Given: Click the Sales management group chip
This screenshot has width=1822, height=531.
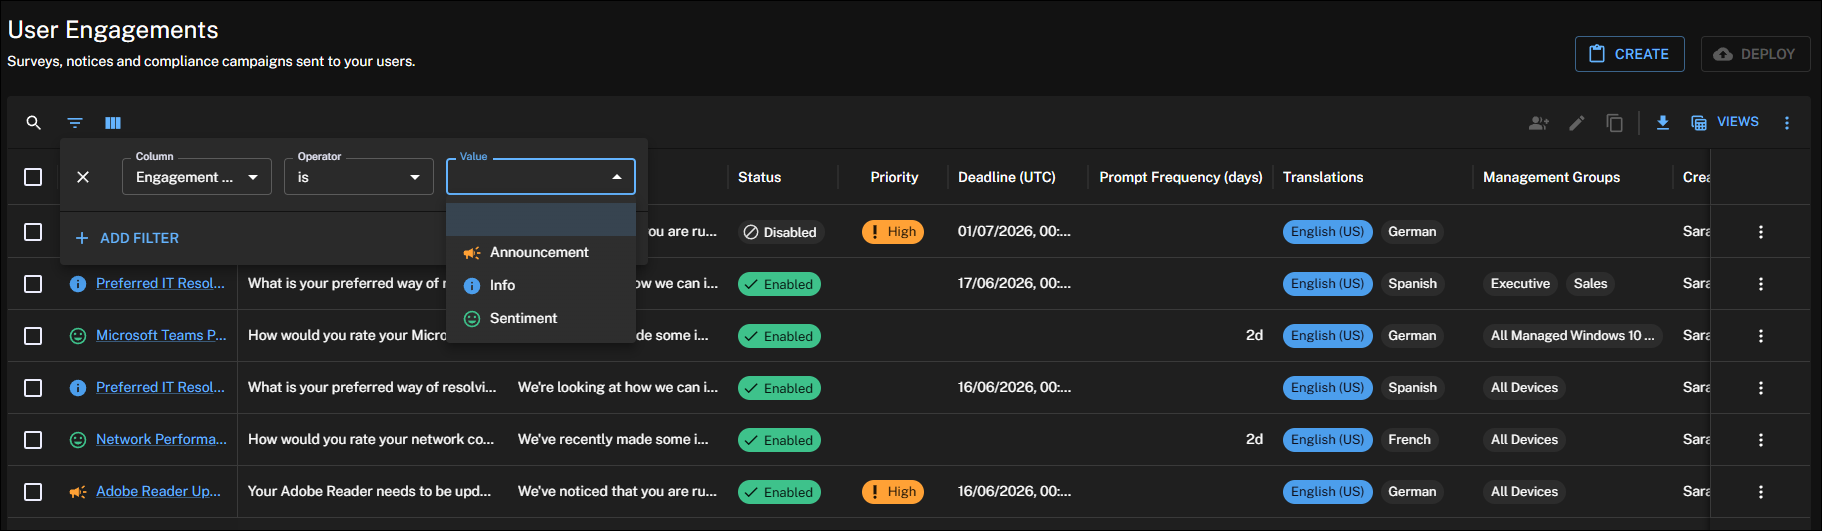Looking at the screenshot, I should pos(1590,284).
